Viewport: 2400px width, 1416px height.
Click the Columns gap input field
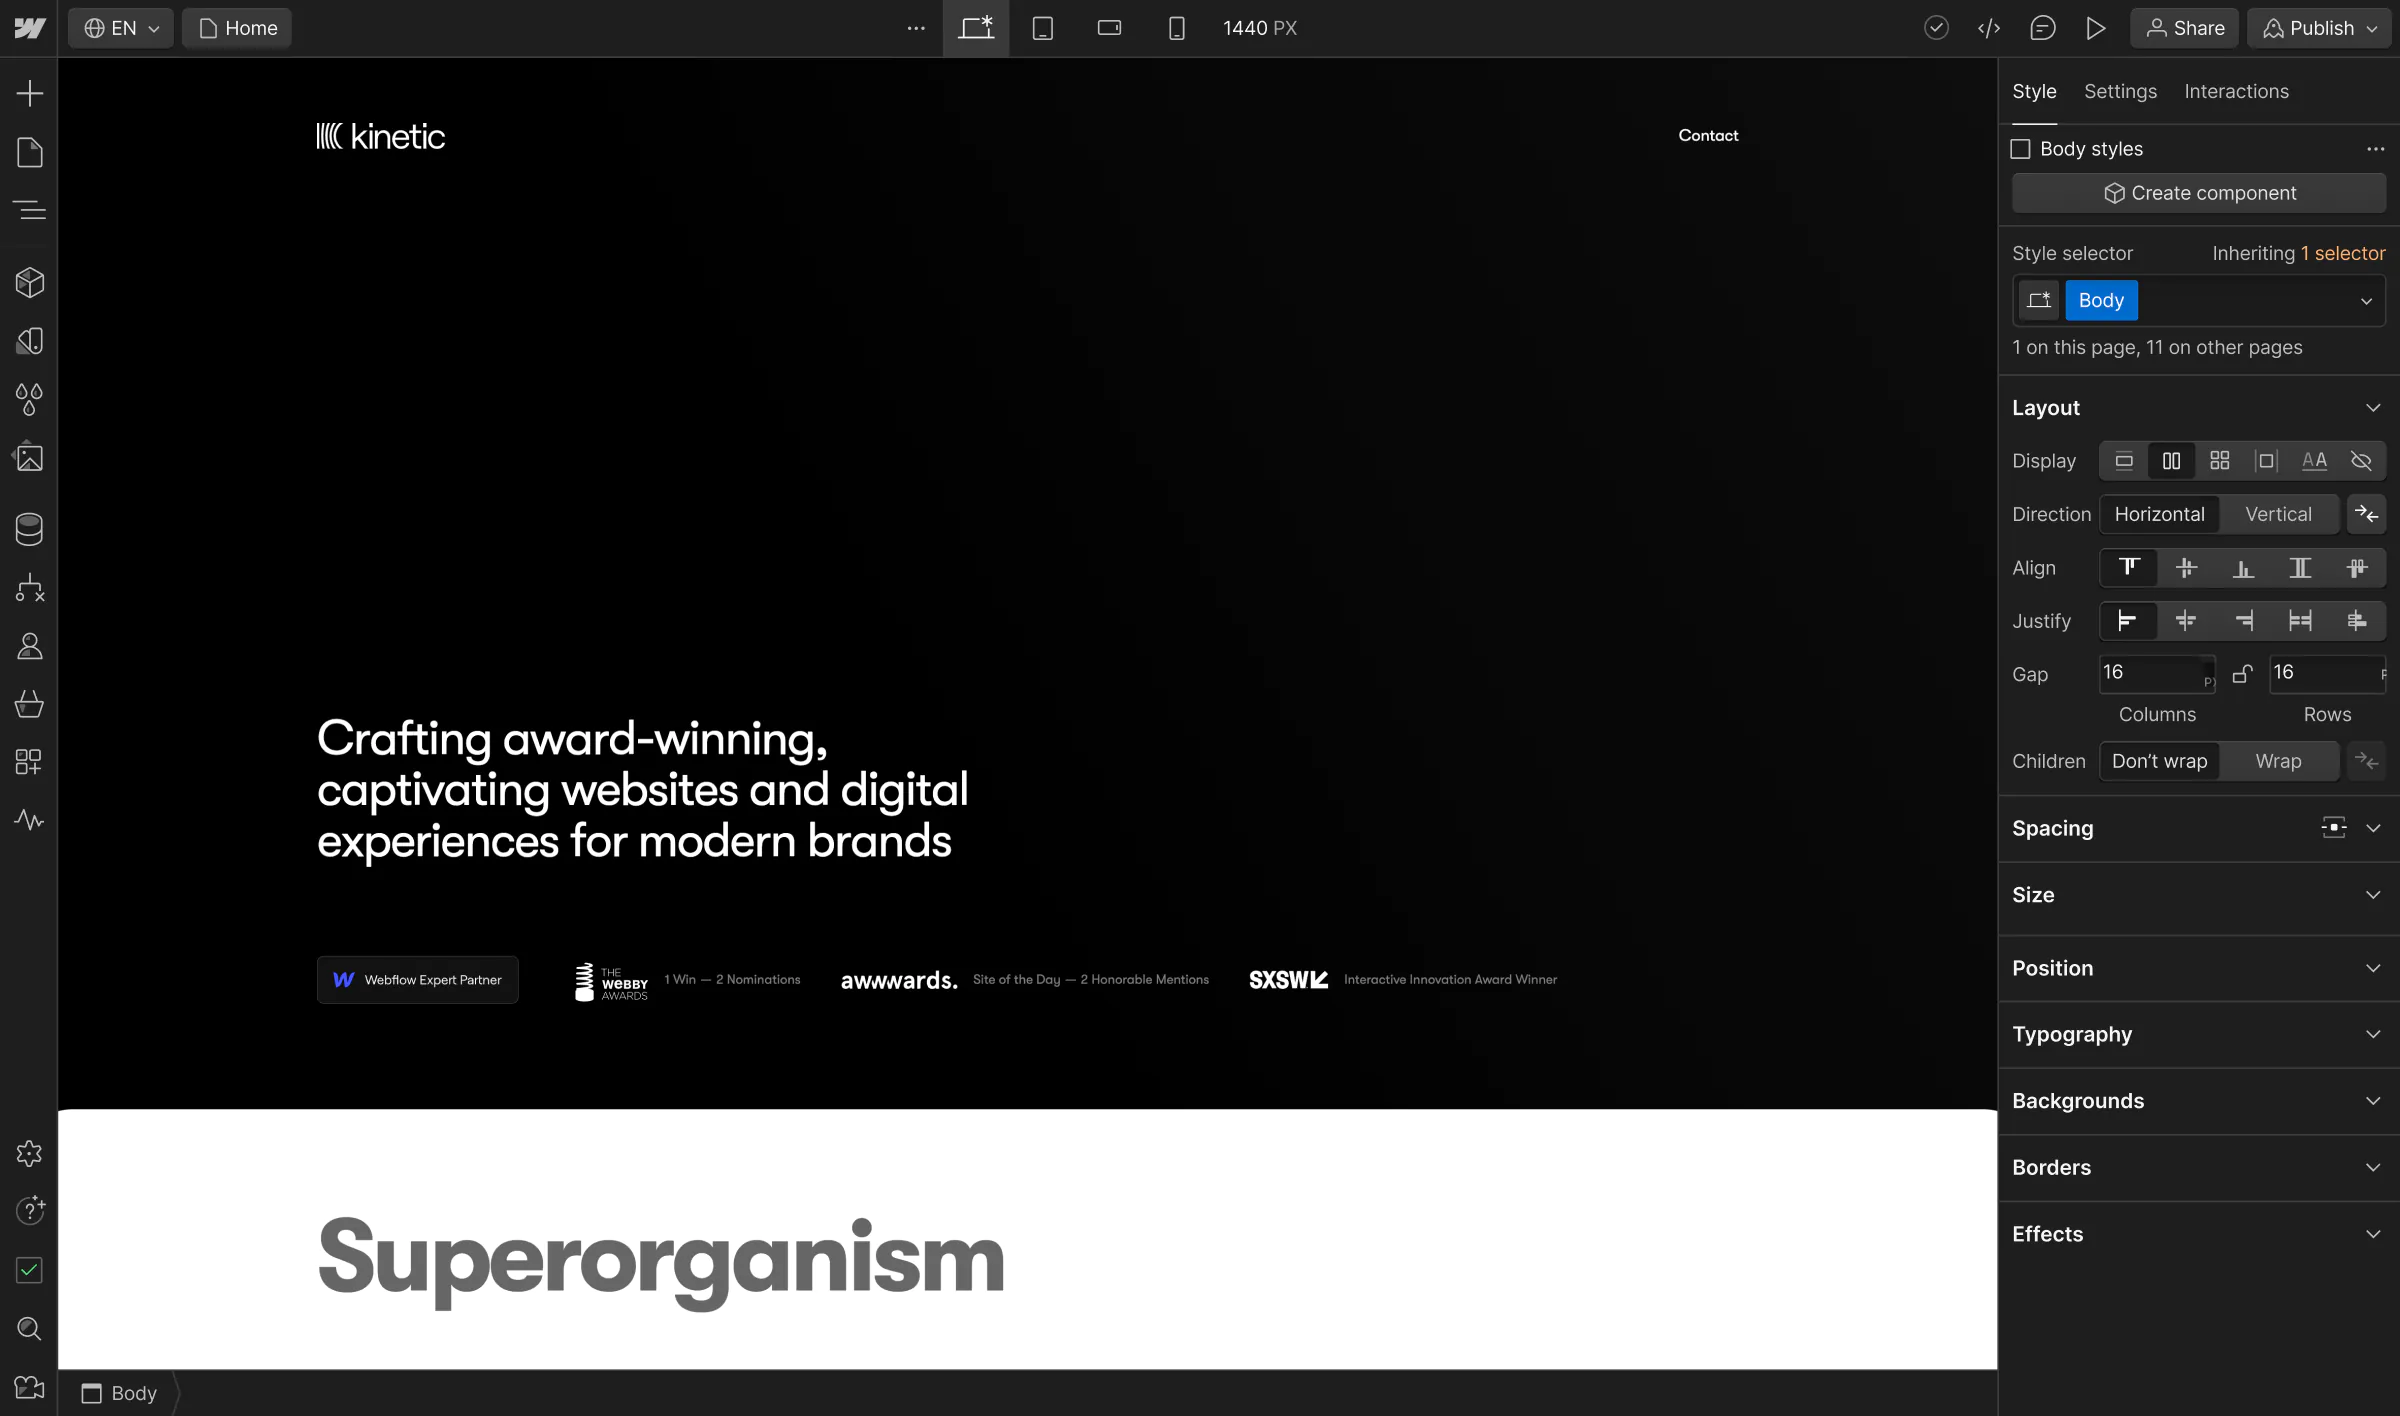(2150, 673)
